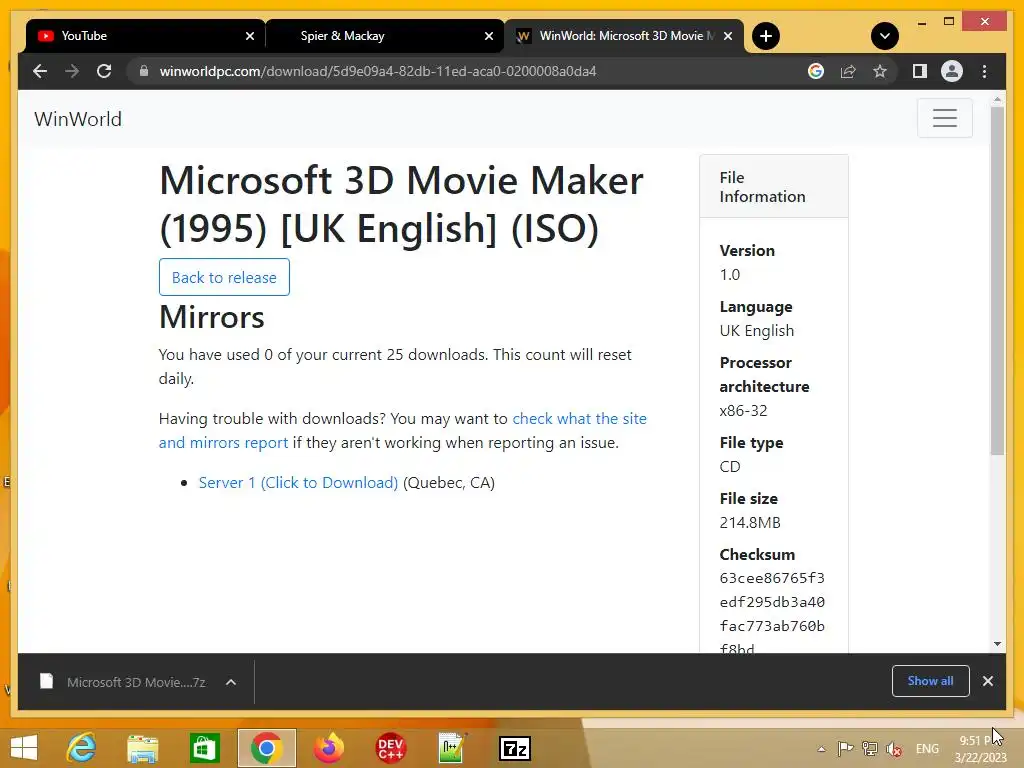Click the x86-32 architecture value

click(743, 411)
